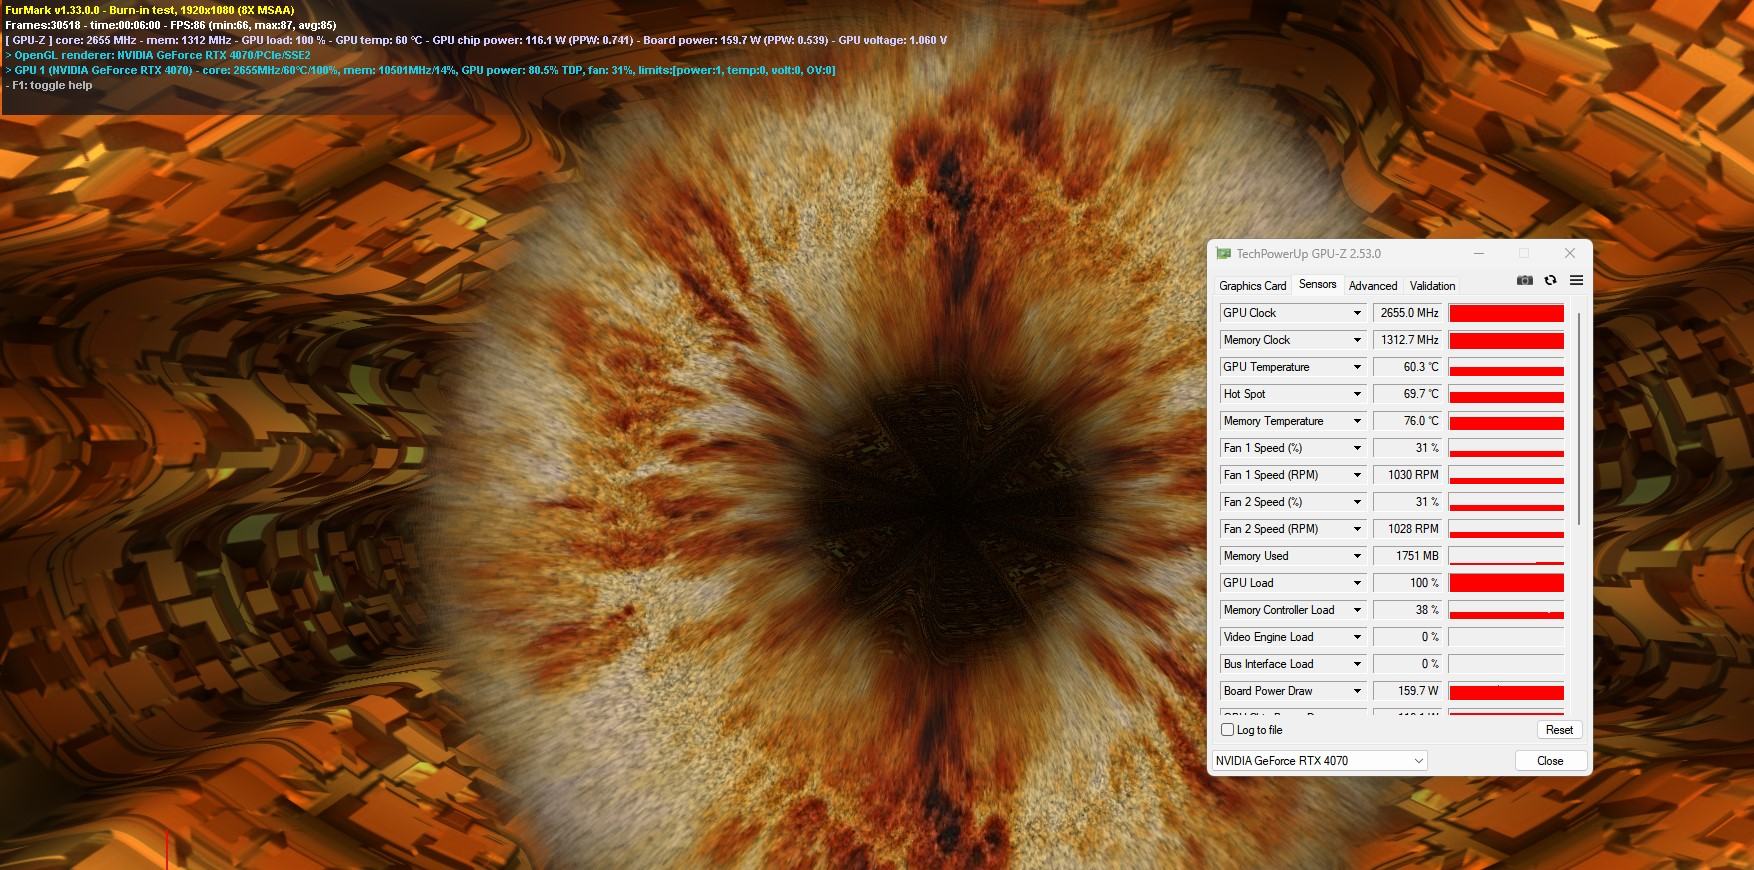This screenshot has width=1754, height=870.
Task: Take a screenshot with GPU-Z camera icon
Action: [x=1524, y=281]
